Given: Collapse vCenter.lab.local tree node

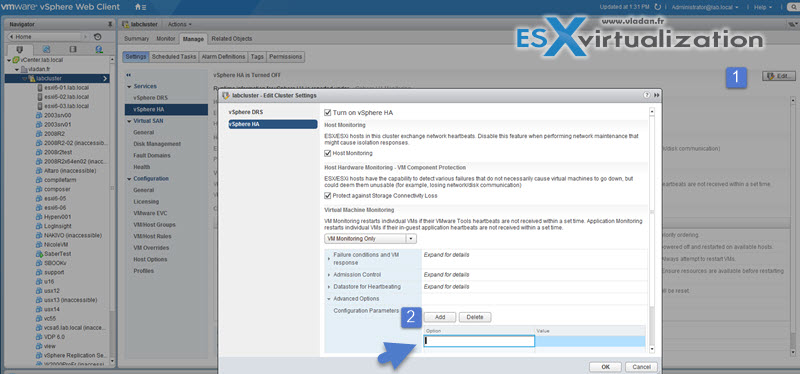Looking at the screenshot, I should click(x=9, y=60).
